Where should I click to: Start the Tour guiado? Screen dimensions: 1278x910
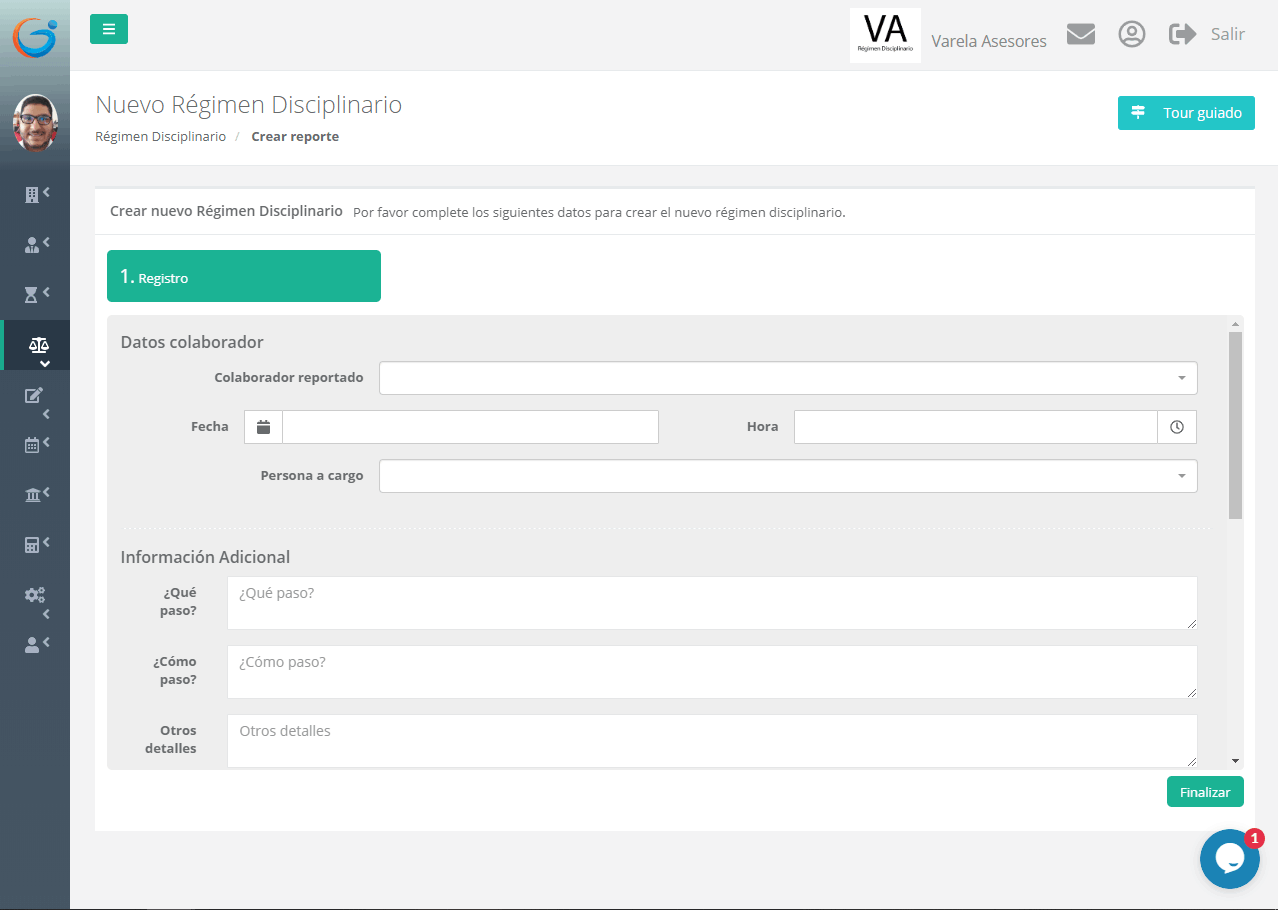1185,113
